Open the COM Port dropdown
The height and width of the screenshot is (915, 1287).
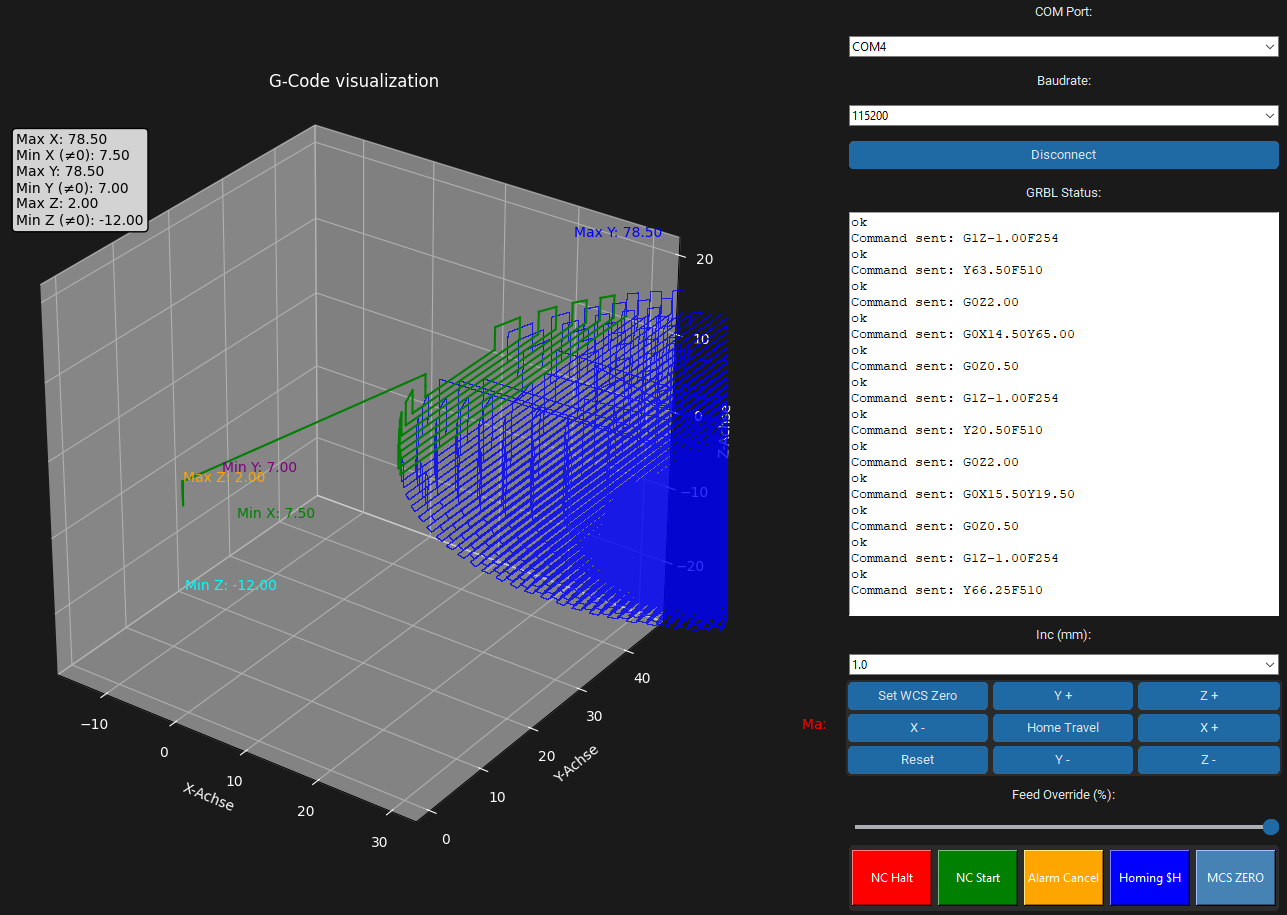1063,47
